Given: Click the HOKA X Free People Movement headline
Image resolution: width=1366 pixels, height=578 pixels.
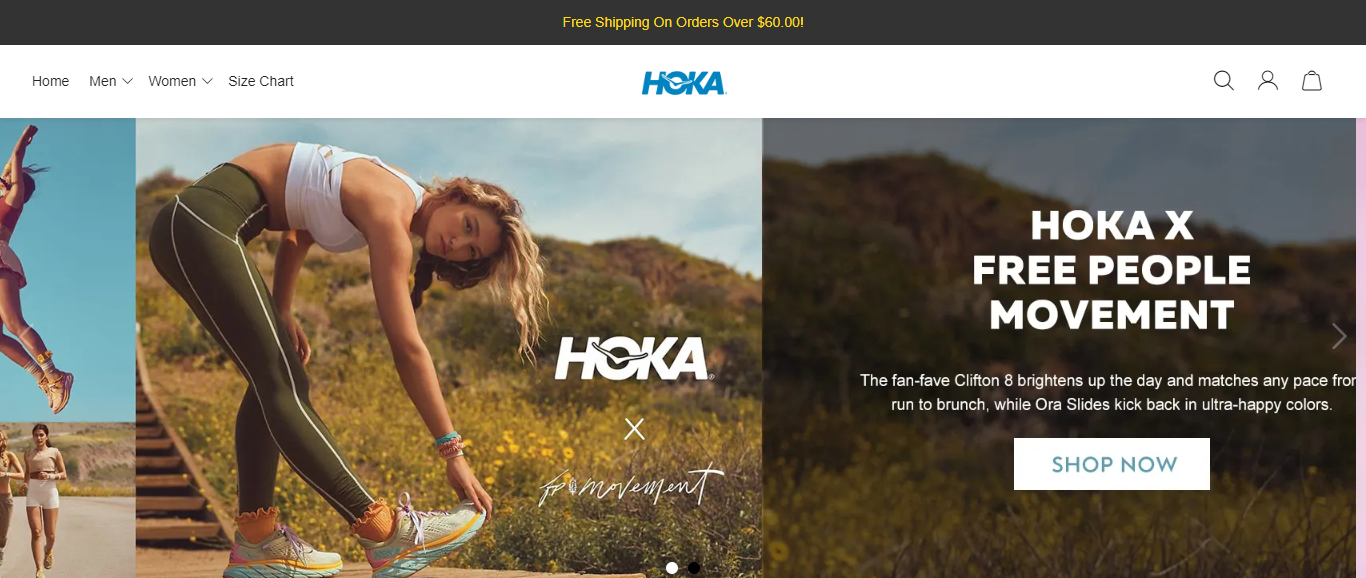Looking at the screenshot, I should click(x=1112, y=270).
